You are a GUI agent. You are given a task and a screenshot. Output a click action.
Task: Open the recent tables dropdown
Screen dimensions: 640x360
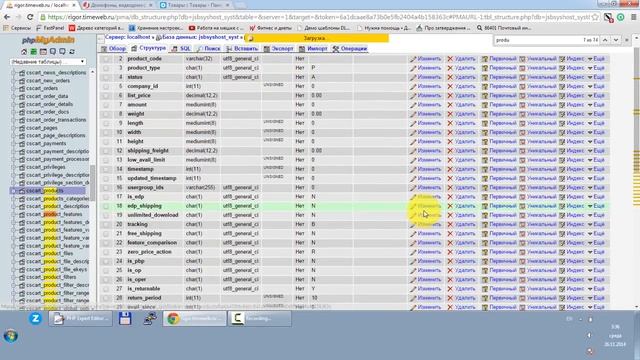48,62
